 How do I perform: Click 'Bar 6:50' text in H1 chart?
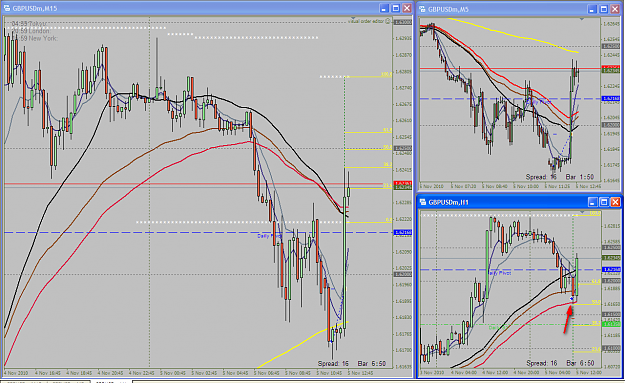tap(580, 363)
